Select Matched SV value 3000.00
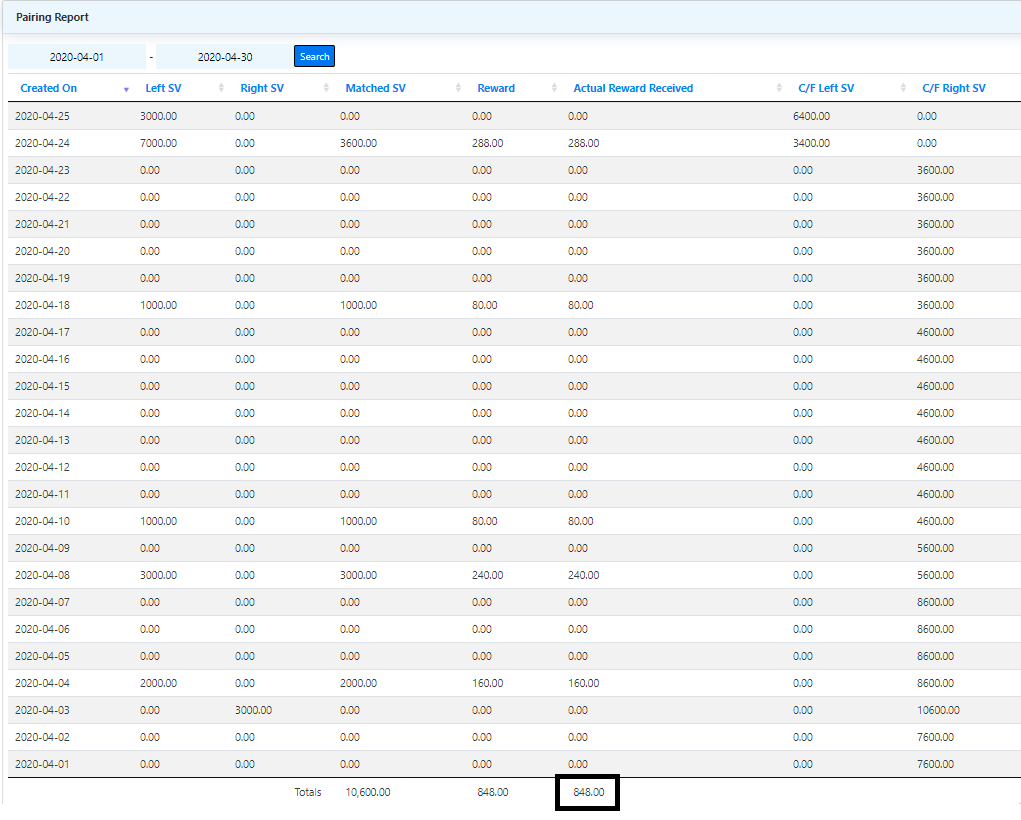This screenshot has width=1021, height=820. (358, 575)
